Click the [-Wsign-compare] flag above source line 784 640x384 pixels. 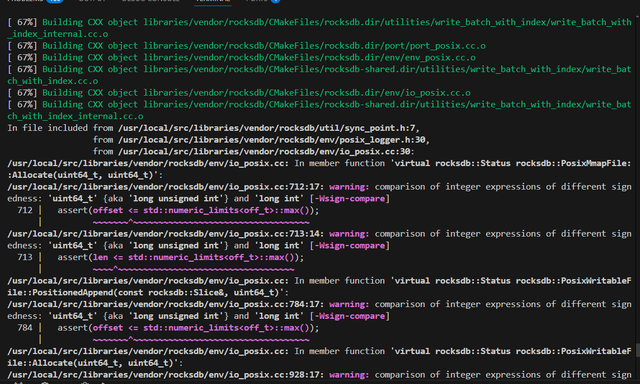pyautogui.click(x=350, y=316)
